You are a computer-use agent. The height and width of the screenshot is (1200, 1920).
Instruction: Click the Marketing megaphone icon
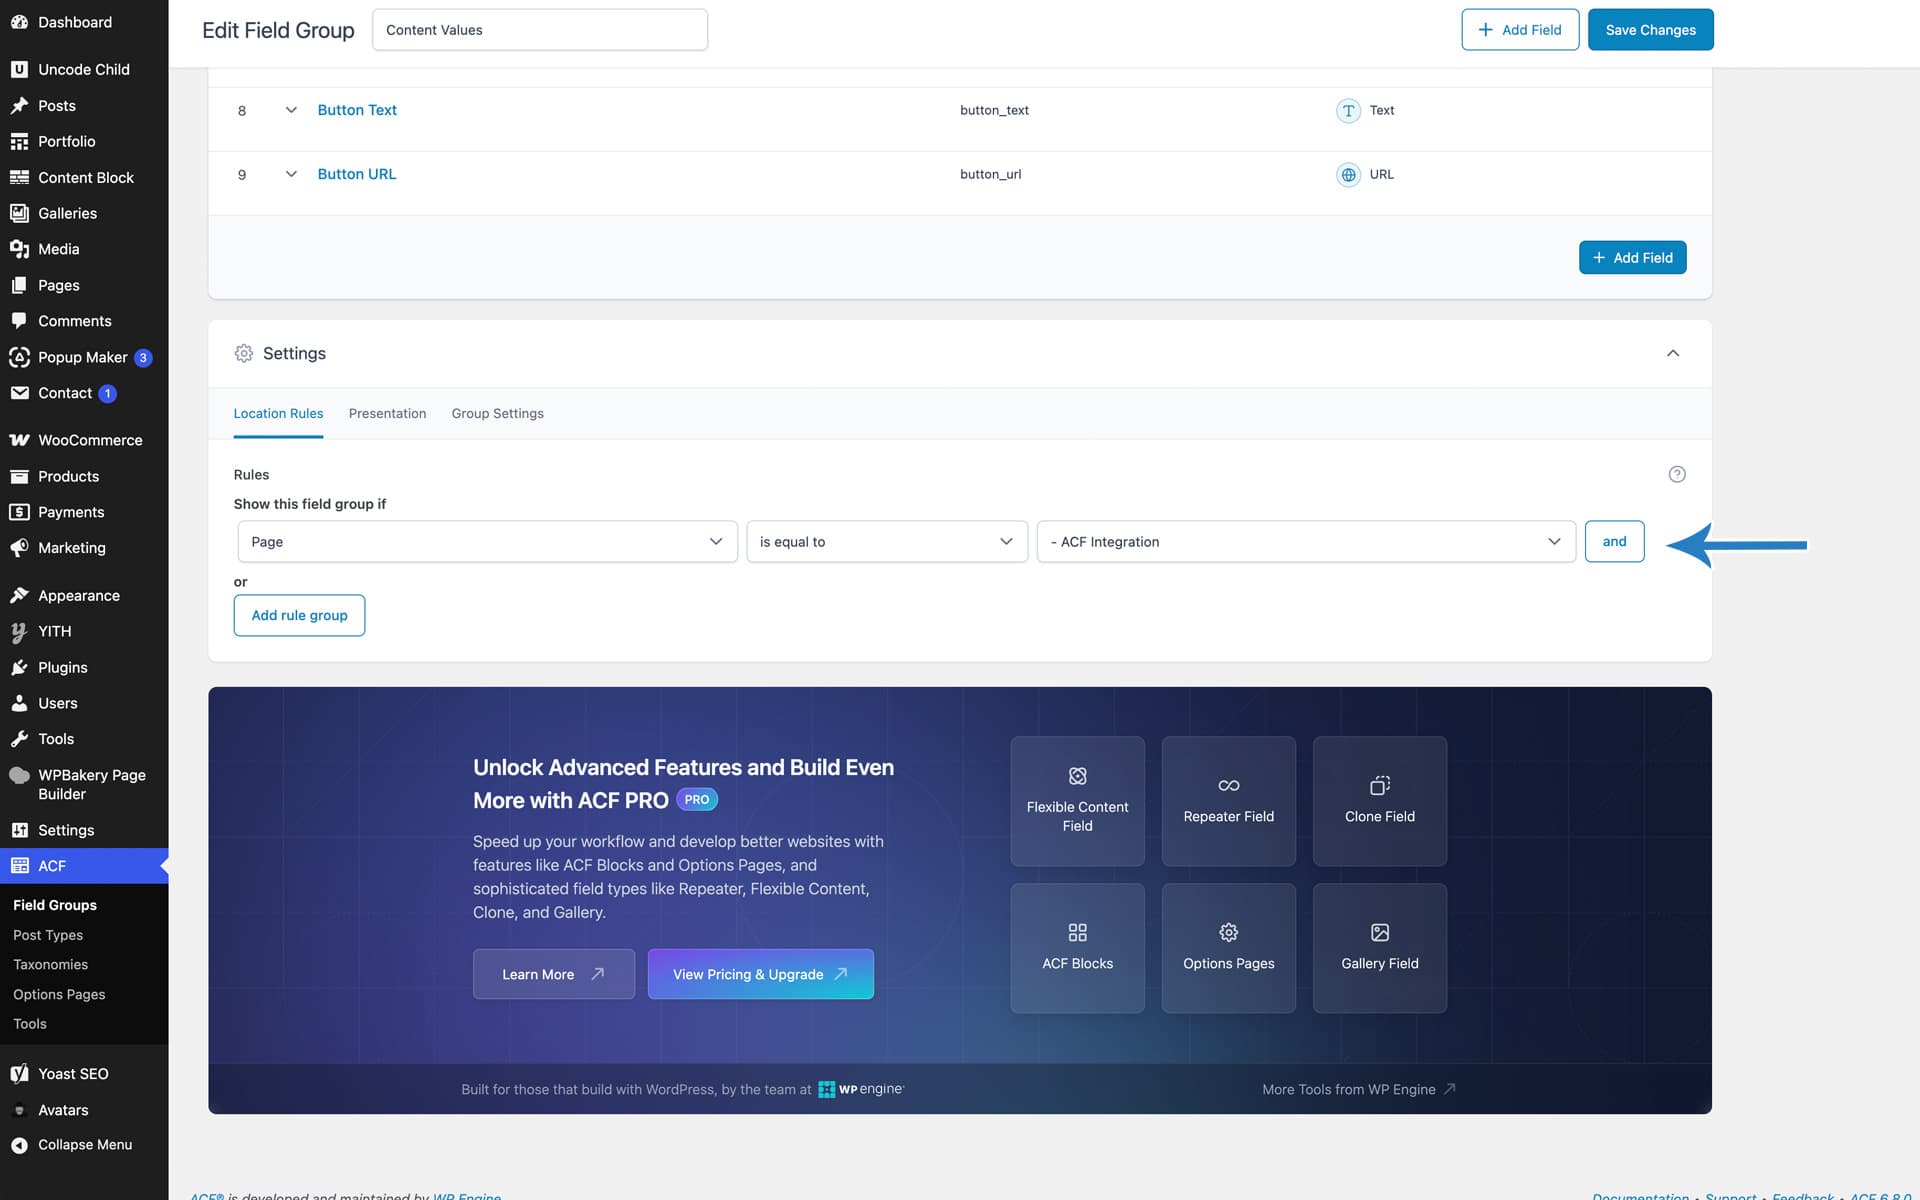19,548
